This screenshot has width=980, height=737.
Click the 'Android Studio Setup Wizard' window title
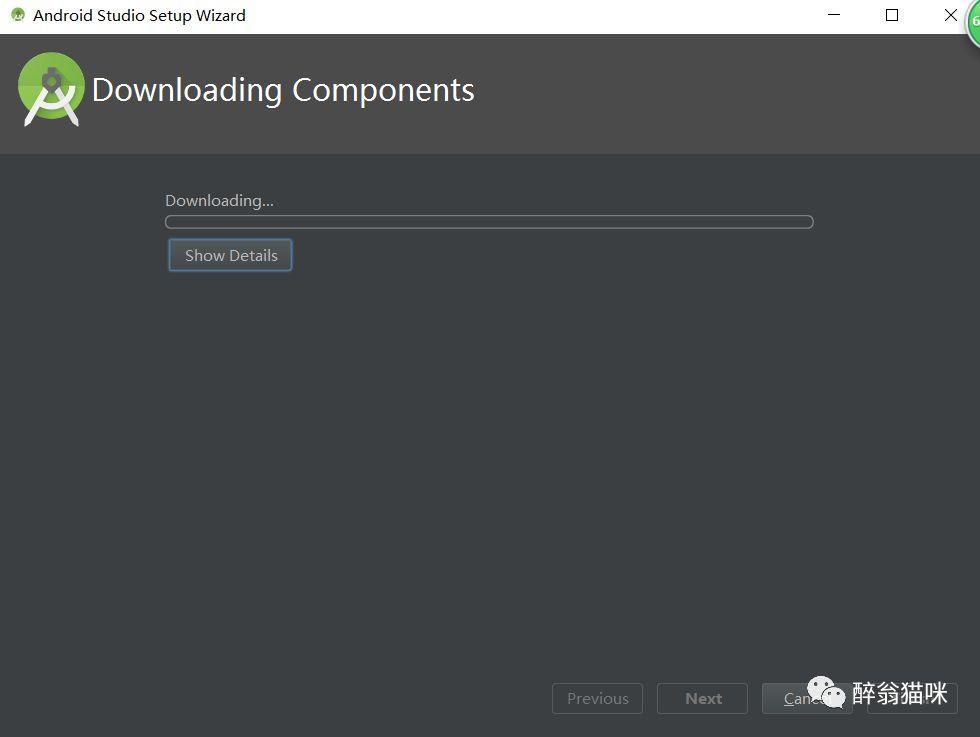tap(139, 15)
